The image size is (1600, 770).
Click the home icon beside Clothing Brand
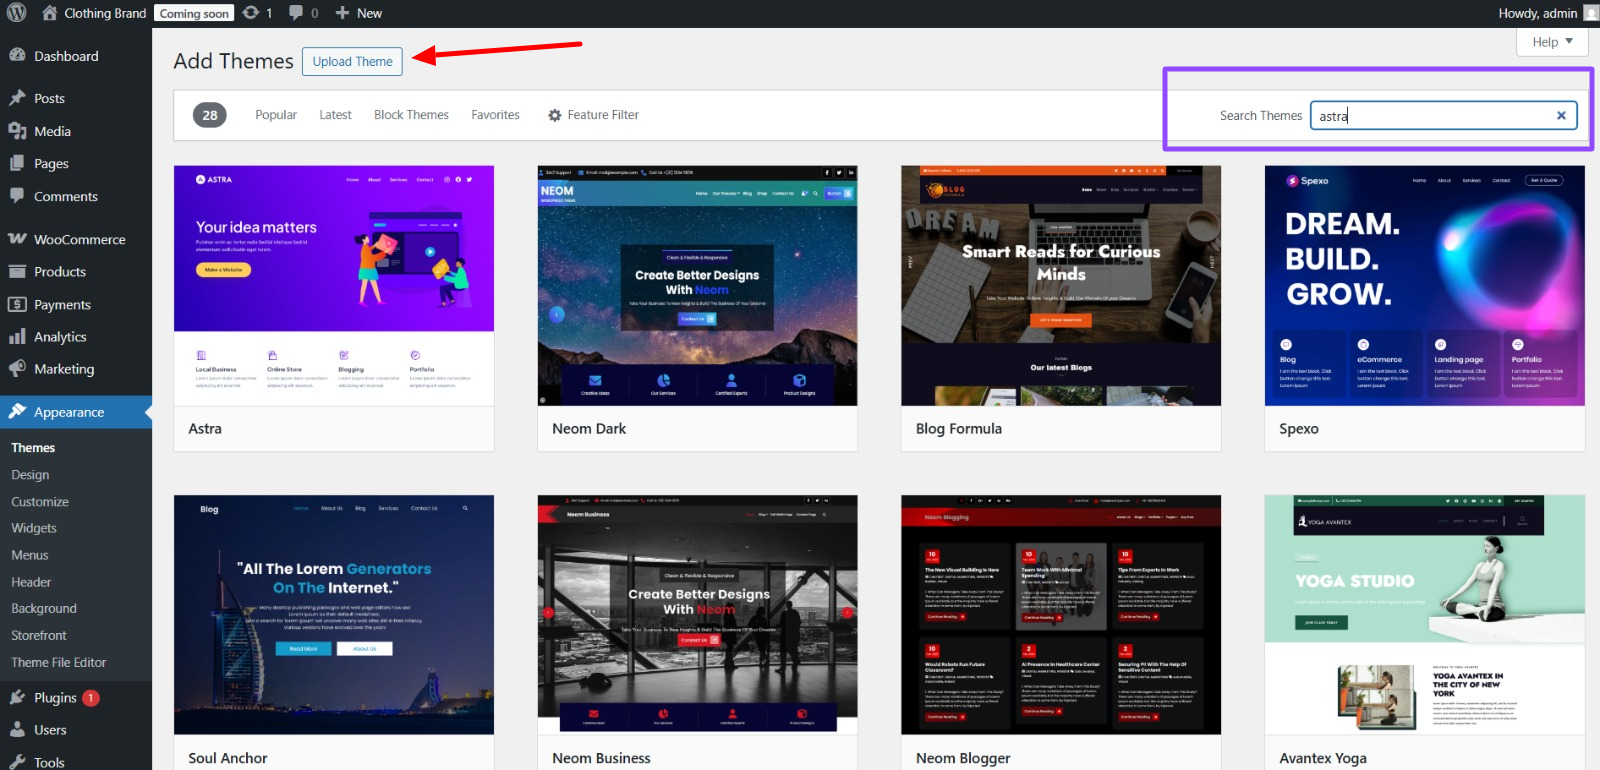pos(49,13)
